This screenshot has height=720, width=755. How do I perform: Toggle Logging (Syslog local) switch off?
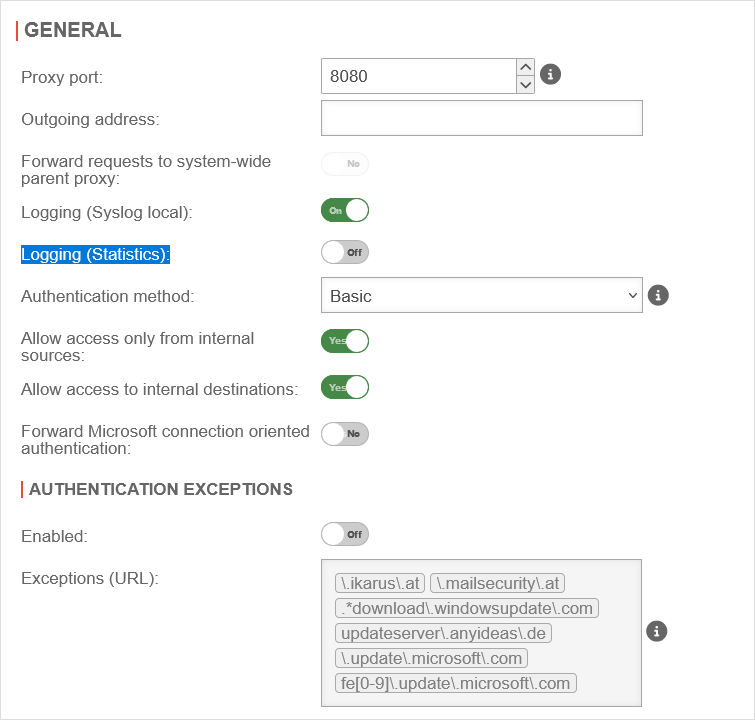[x=345, y=210]
